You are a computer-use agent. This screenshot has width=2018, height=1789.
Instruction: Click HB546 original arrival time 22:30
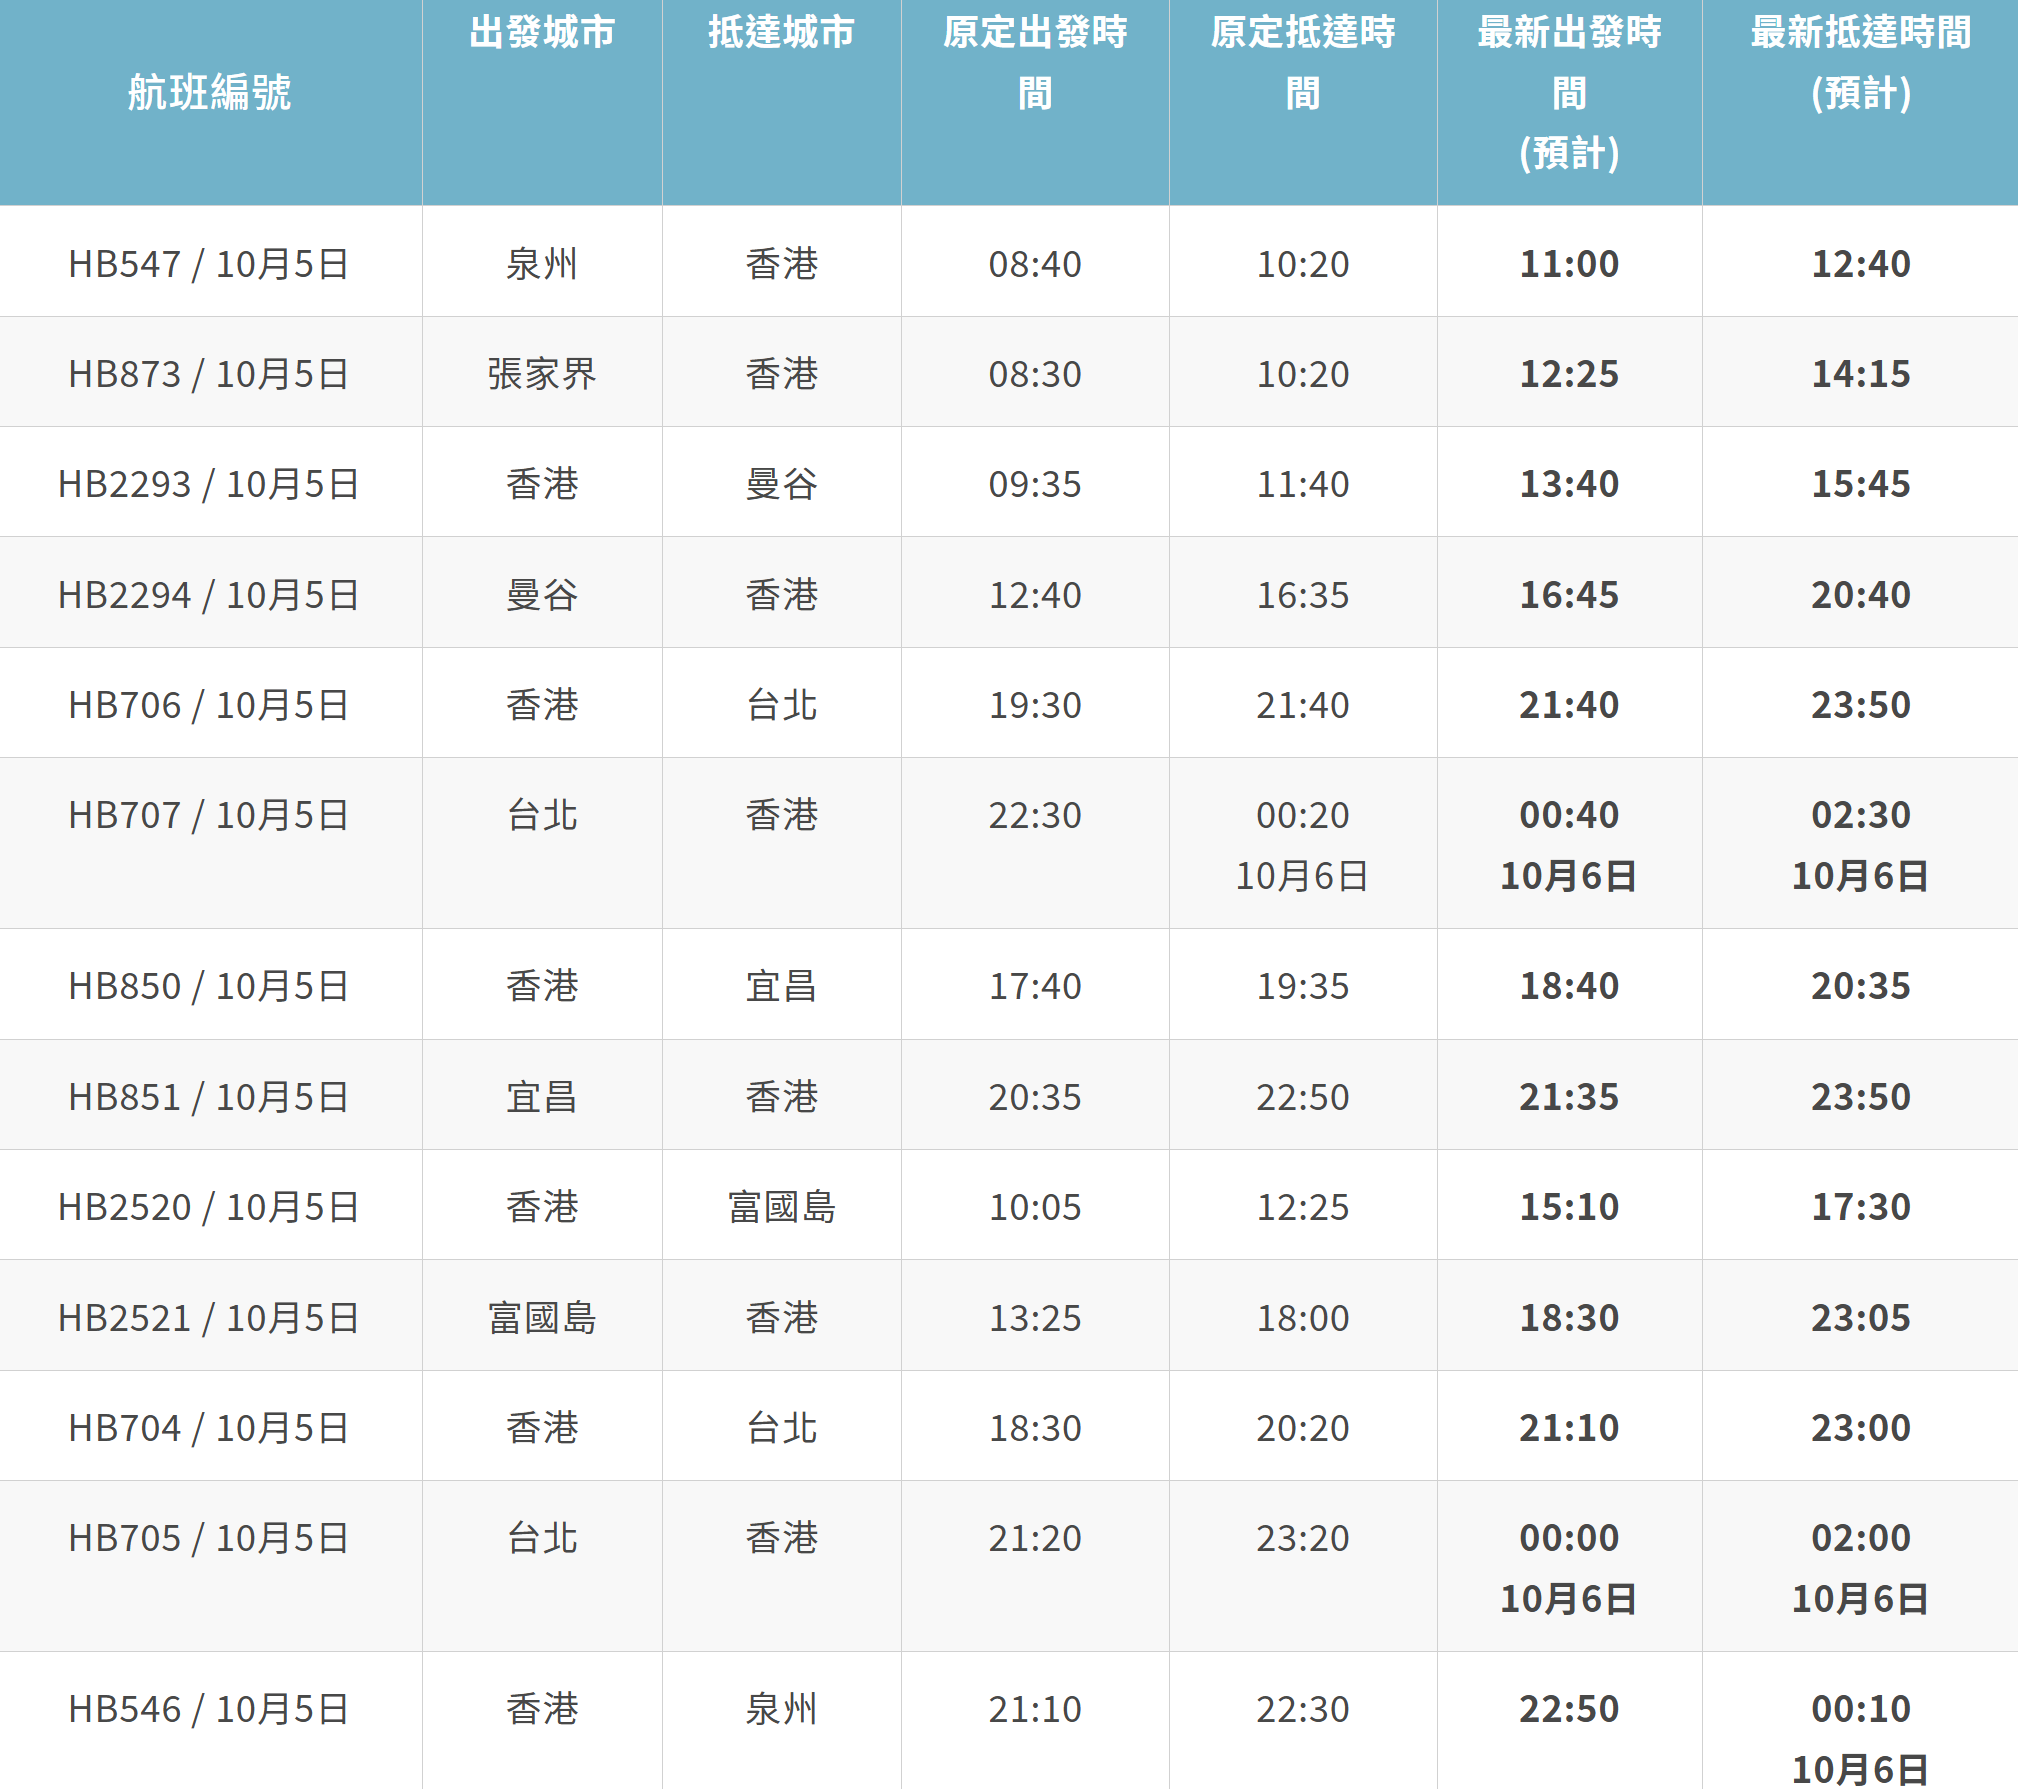pos(1302,1709)
